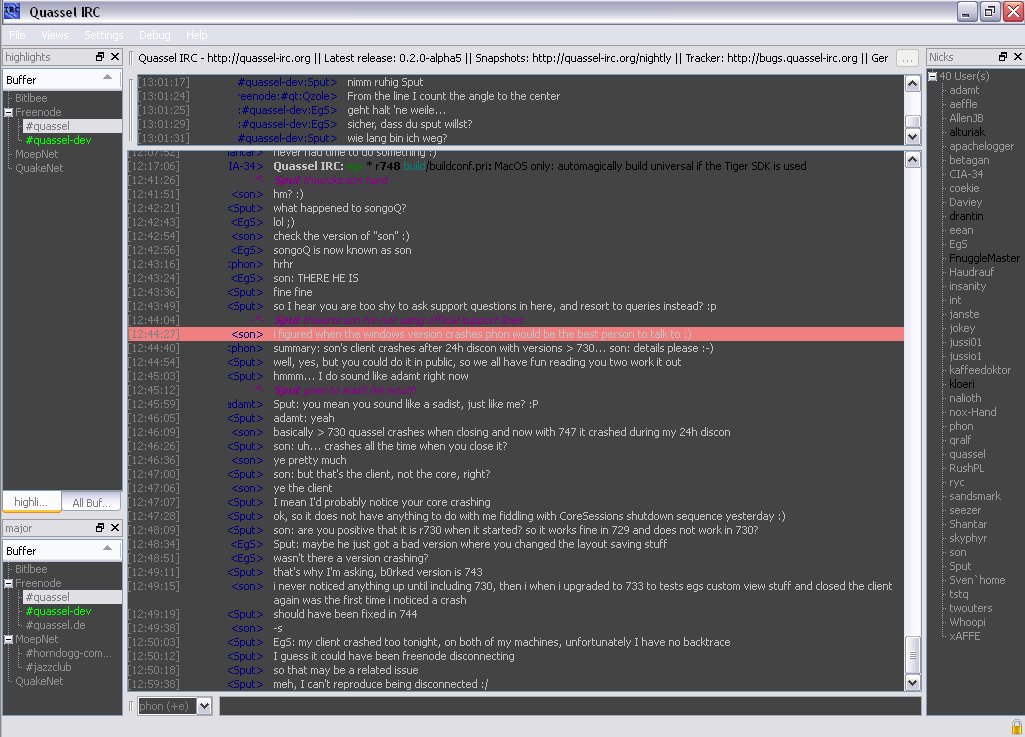The height and width of the screenshot is (737, 1025).
Task: Select nick twouters in user list
Action: point(970,608)
